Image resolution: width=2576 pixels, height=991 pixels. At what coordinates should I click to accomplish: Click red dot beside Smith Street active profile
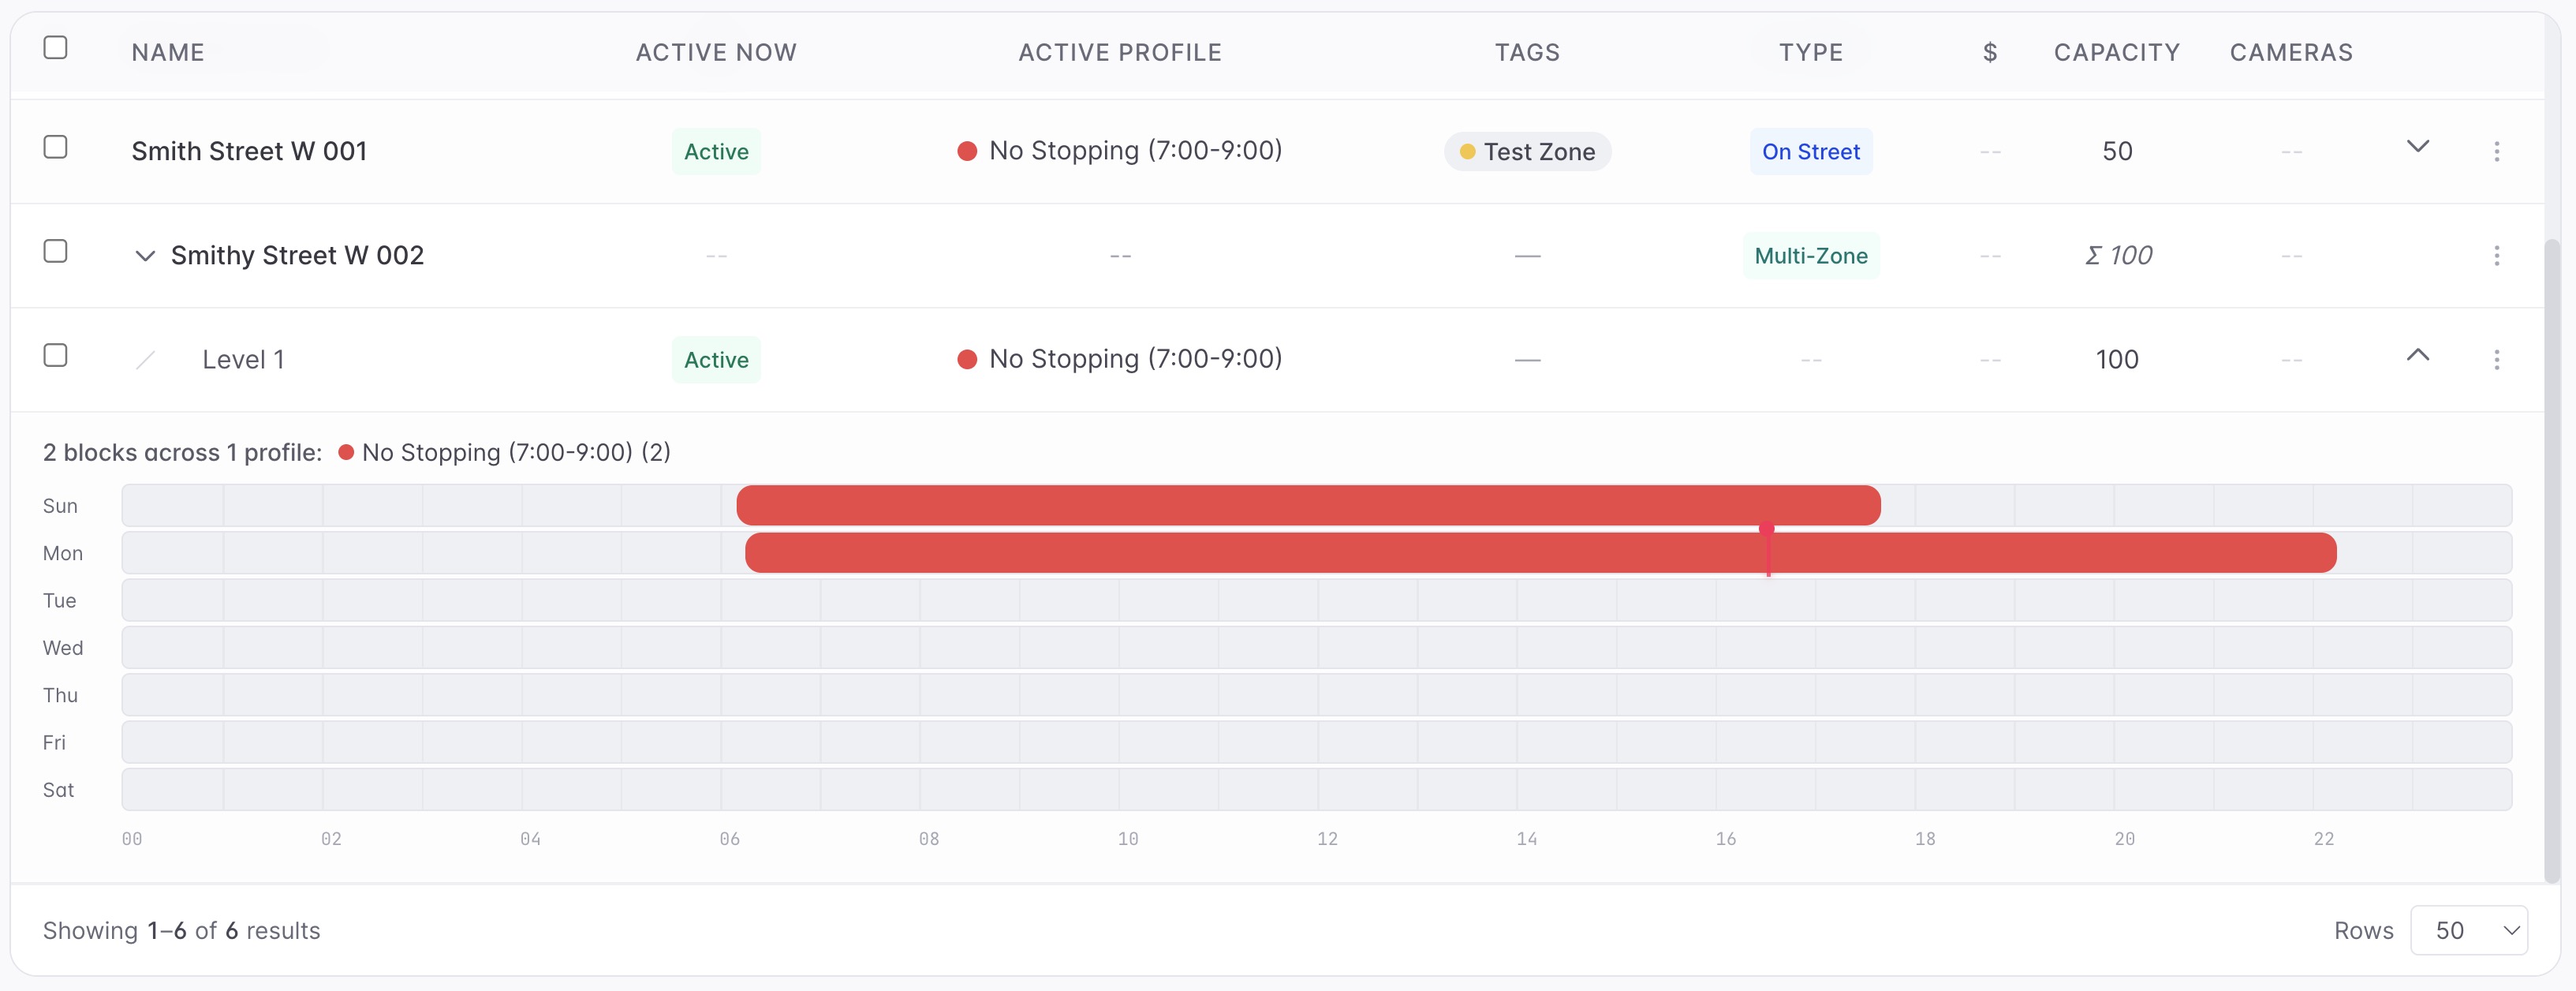point(966,151)
